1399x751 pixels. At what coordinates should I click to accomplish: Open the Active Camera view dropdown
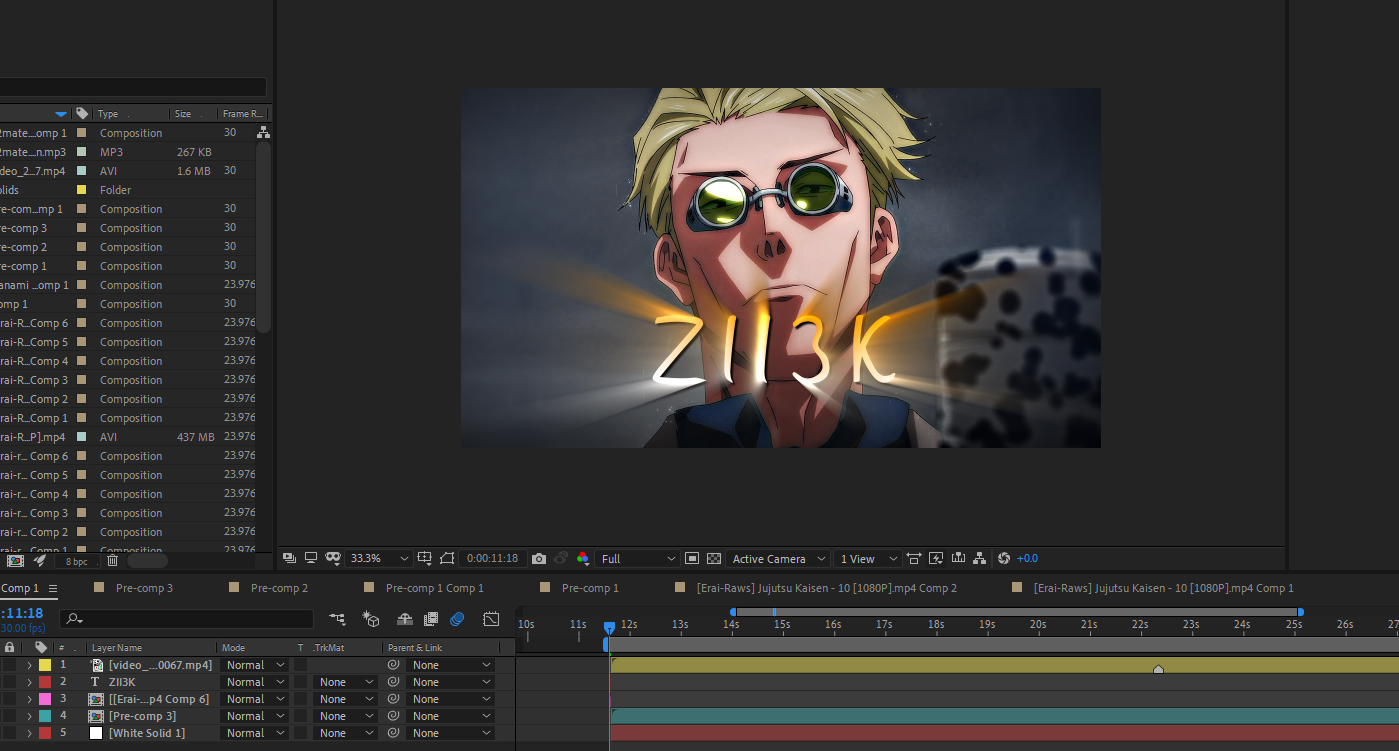[x=778, y=559]
